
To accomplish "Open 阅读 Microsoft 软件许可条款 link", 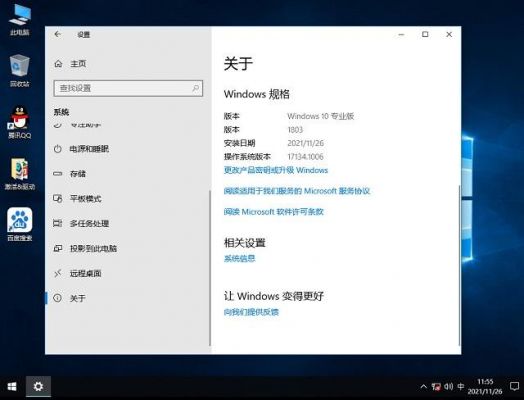I will (274, 212).
